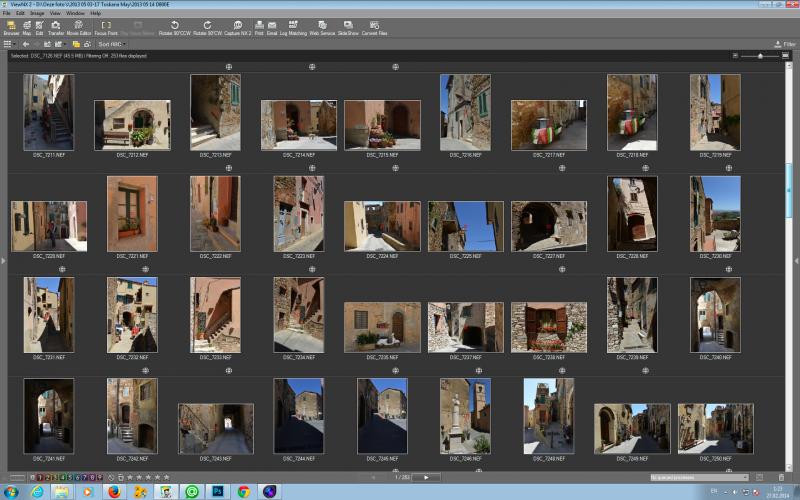Screen dimensions: 800x500
Task: Select thumbnail DSC_7221.NEF
Action: tap(132, 214)
